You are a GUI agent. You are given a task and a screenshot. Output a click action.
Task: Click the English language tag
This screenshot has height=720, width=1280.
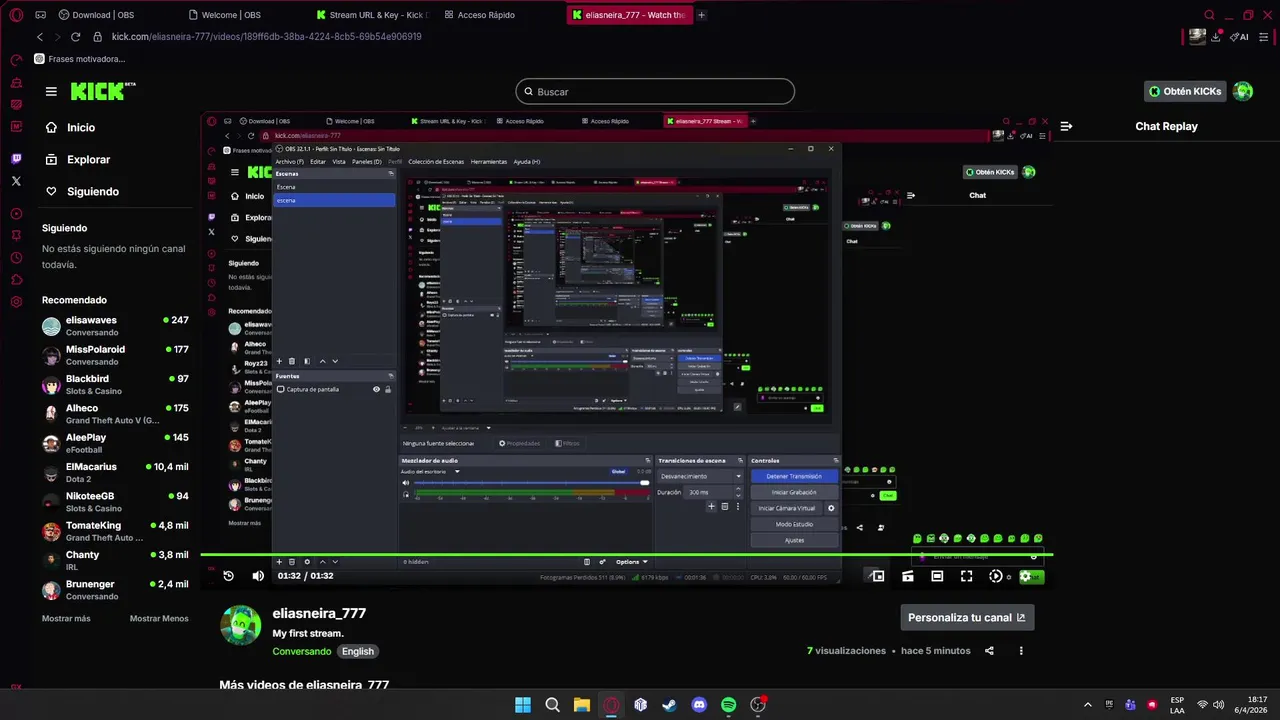[x=357, y=651]
